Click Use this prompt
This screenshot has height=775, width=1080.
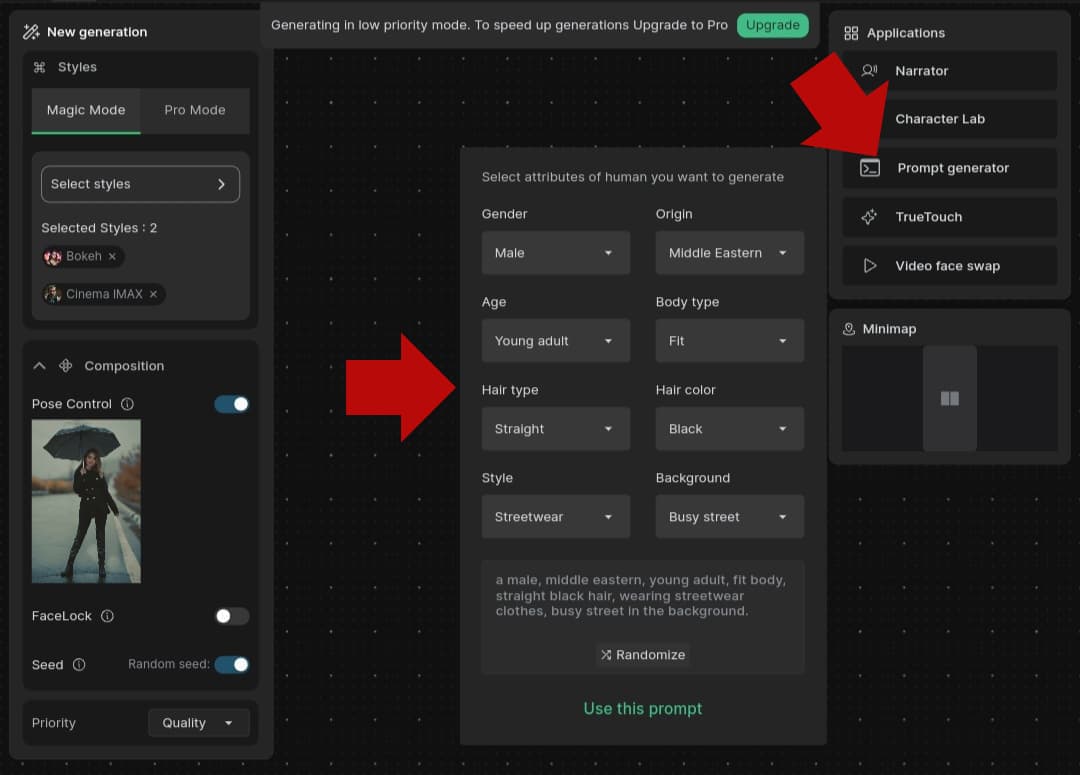pyautogui.click(x=643, y=708)
